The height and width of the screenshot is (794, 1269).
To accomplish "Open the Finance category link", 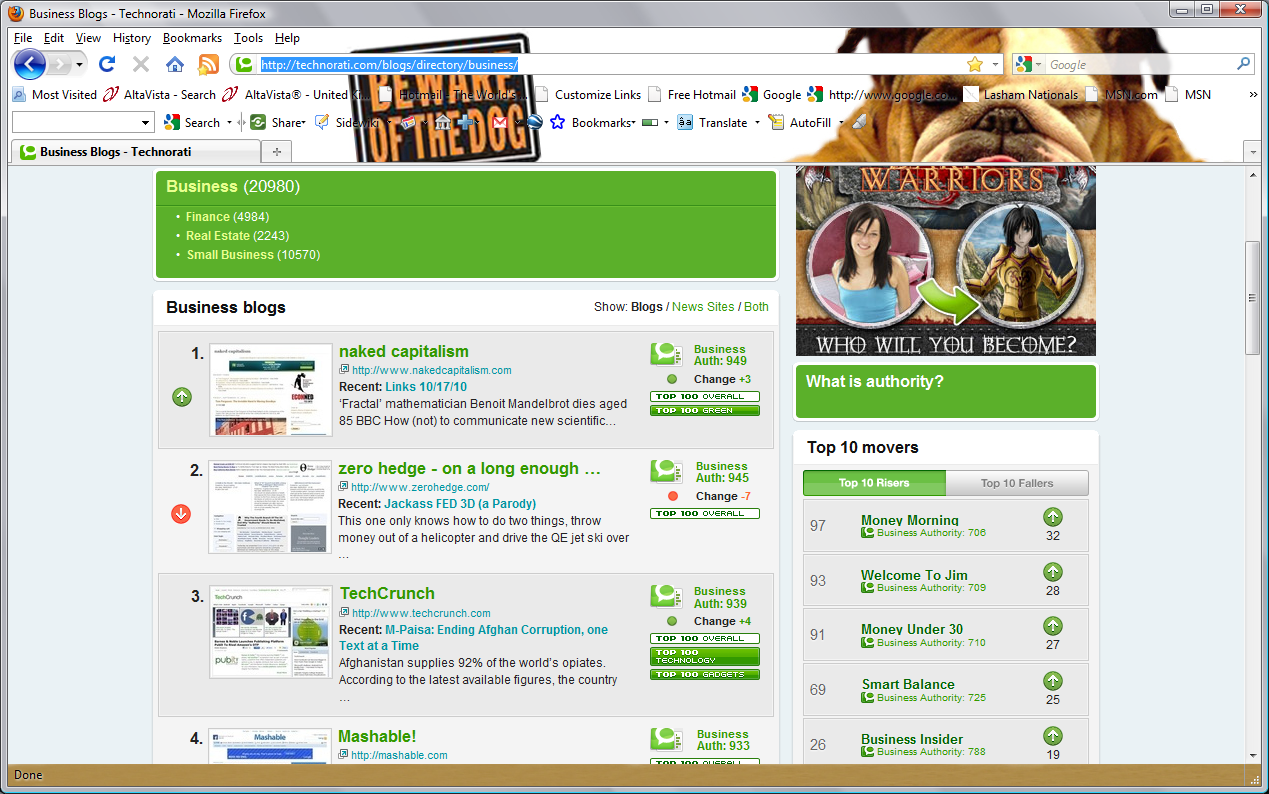I will [x=207, y=217].
